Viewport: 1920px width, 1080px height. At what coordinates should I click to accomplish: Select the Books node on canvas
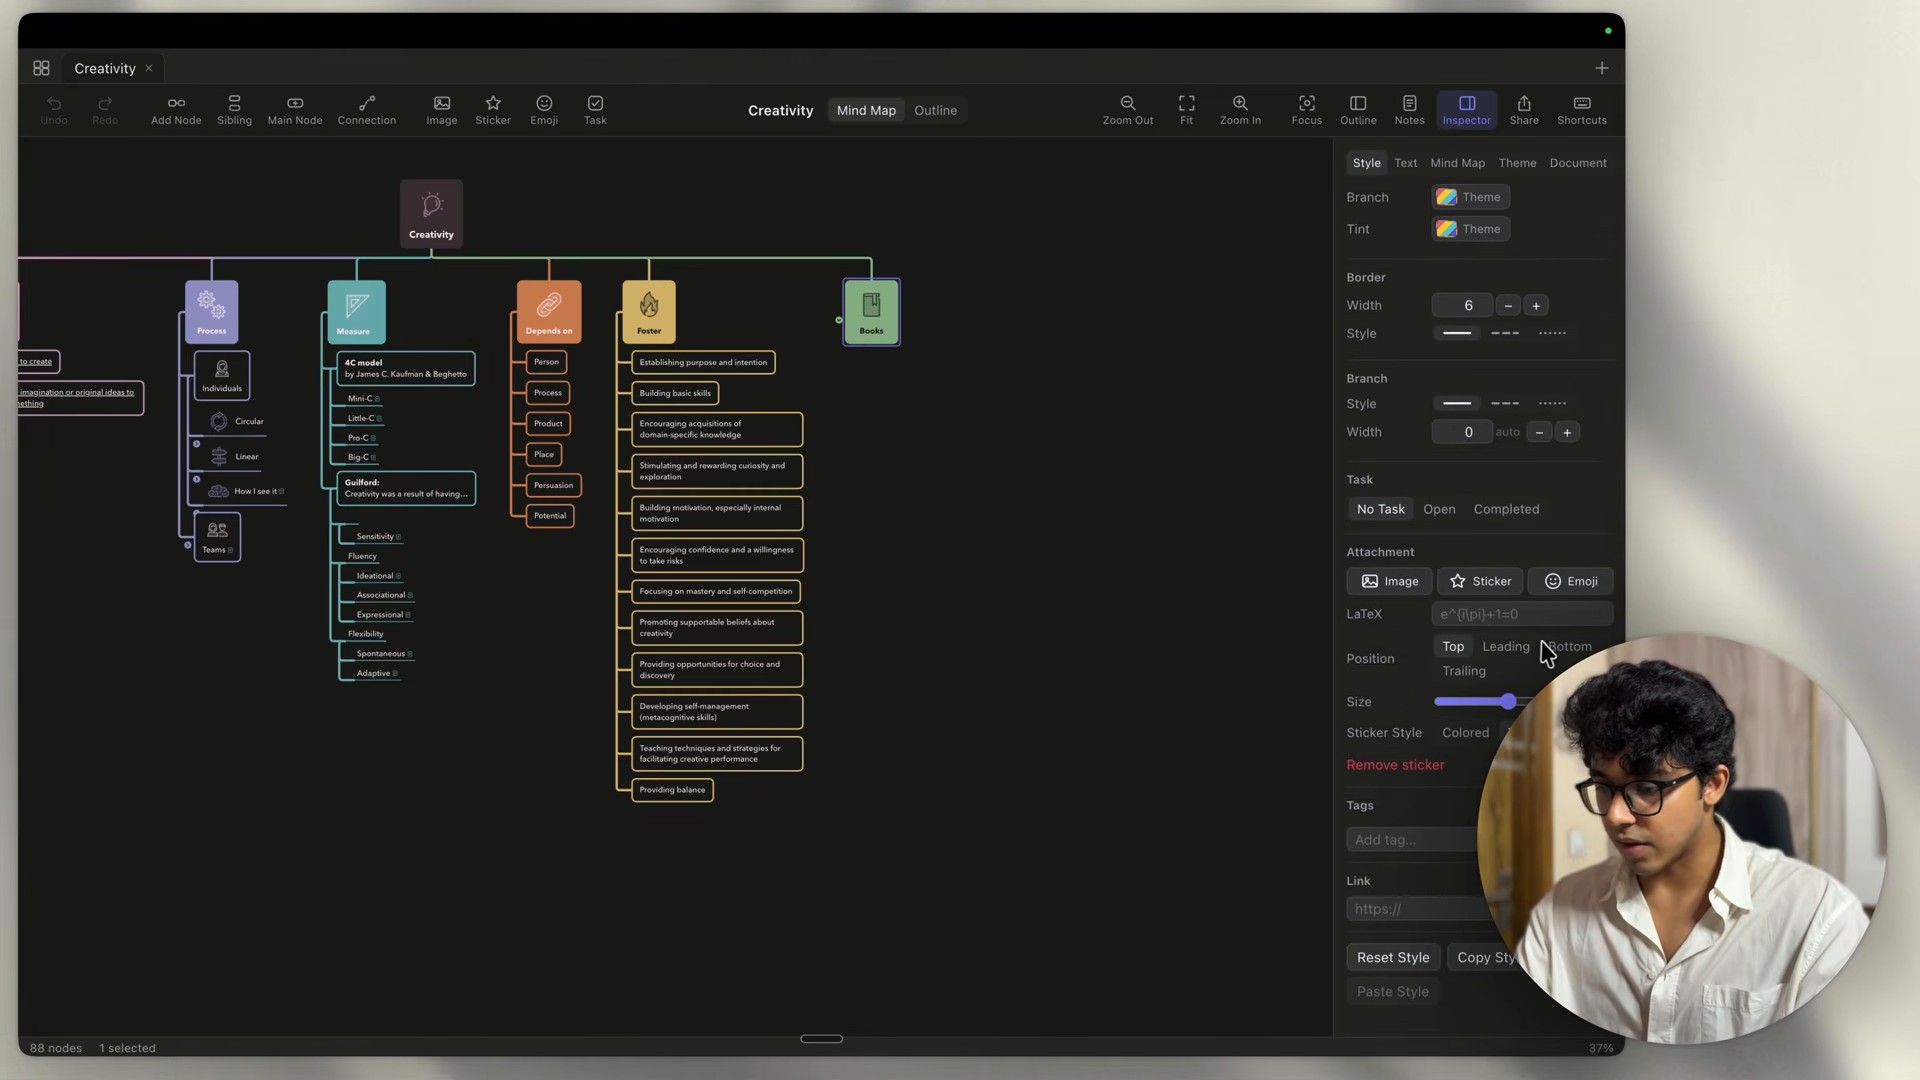point(871,312)
